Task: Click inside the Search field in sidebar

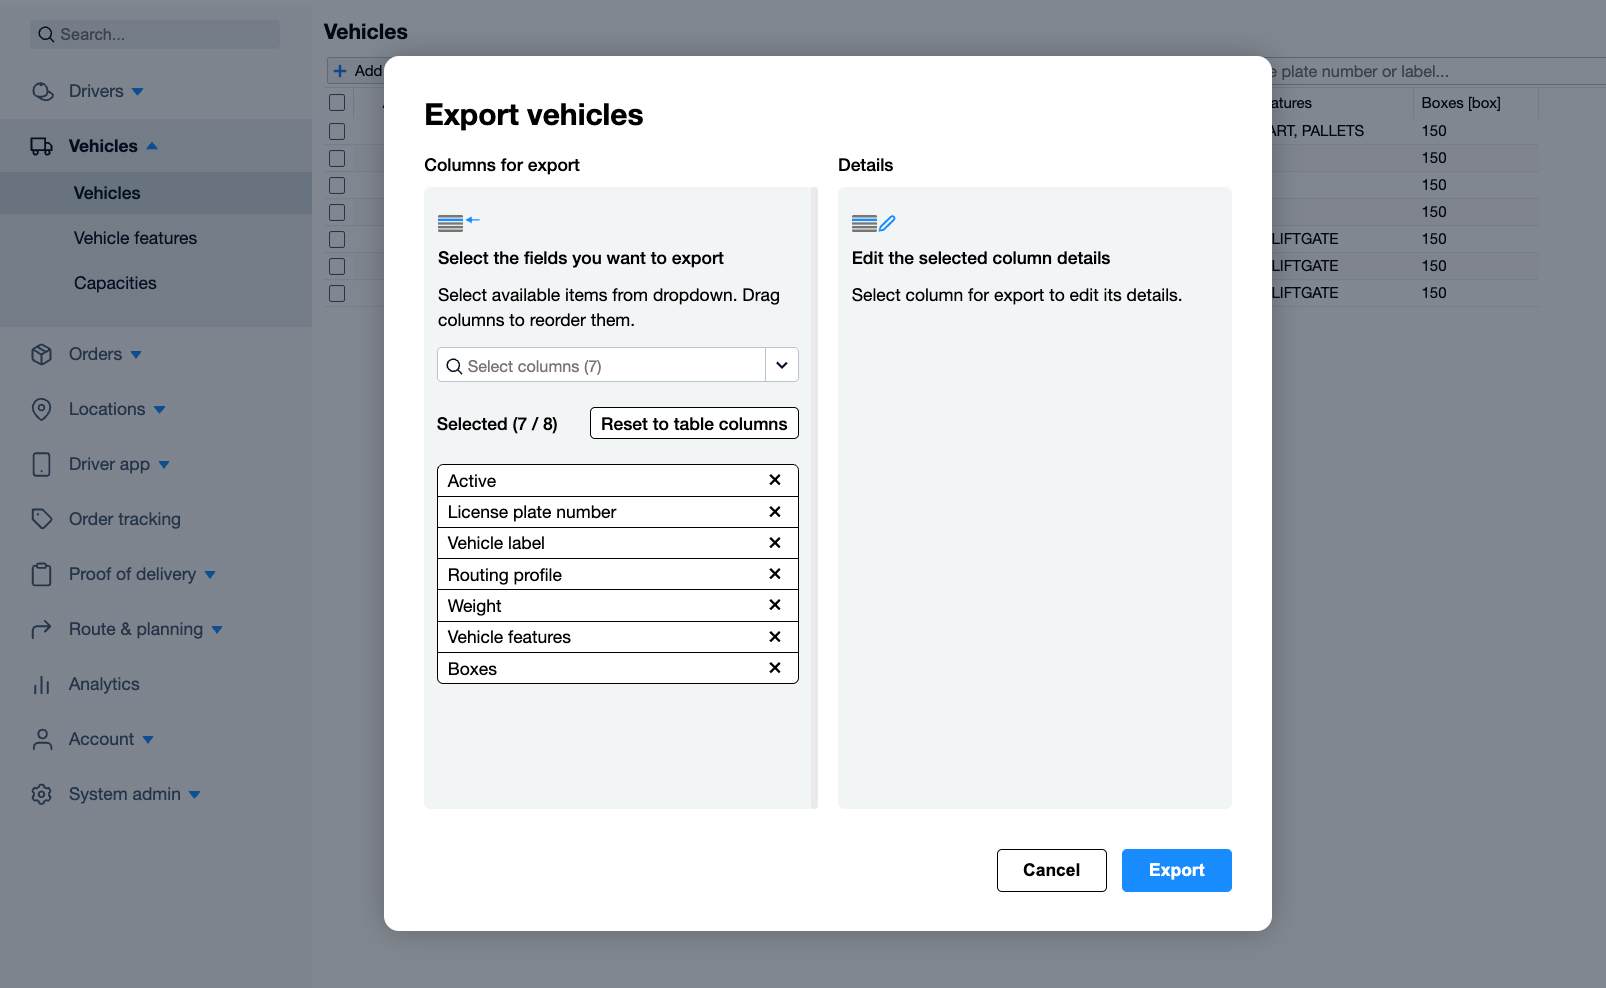Action: 155,34
